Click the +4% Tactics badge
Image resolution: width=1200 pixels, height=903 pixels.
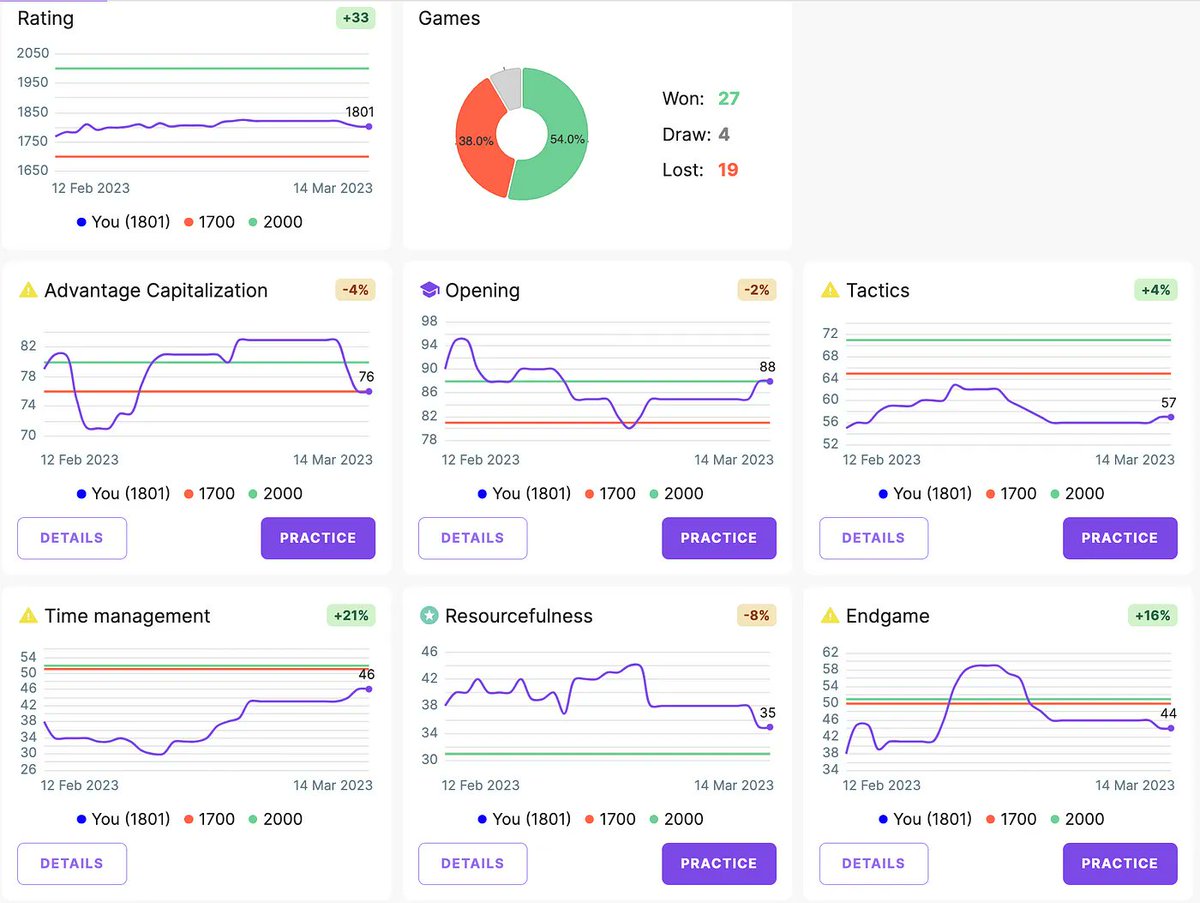(1157, 290)
